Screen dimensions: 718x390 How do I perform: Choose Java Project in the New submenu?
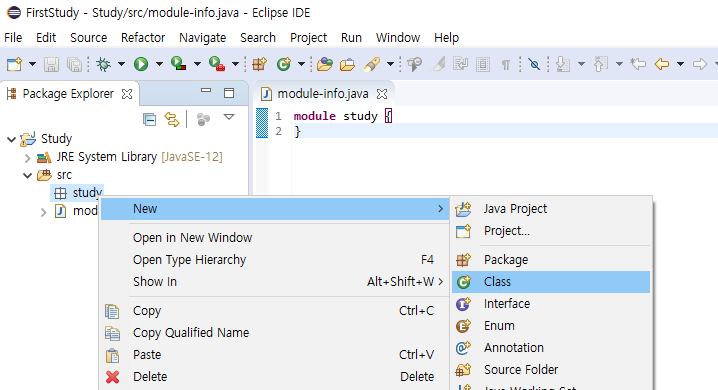tap(551, 209)
